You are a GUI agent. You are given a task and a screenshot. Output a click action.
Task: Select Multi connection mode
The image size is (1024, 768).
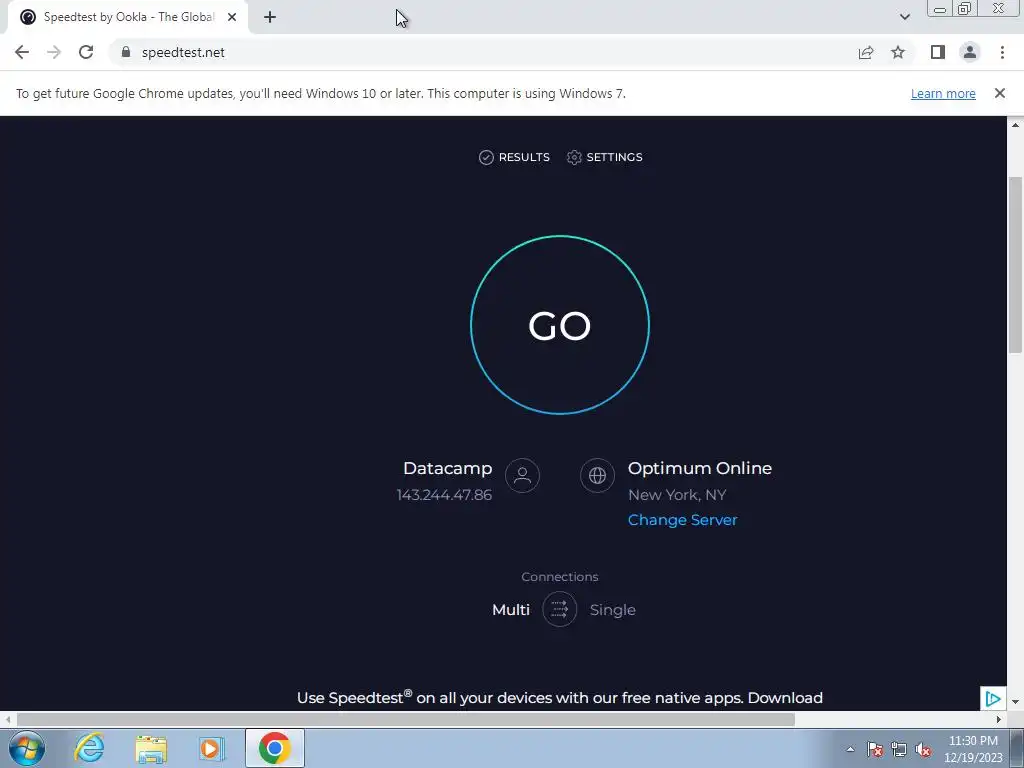tap(511, 610)
